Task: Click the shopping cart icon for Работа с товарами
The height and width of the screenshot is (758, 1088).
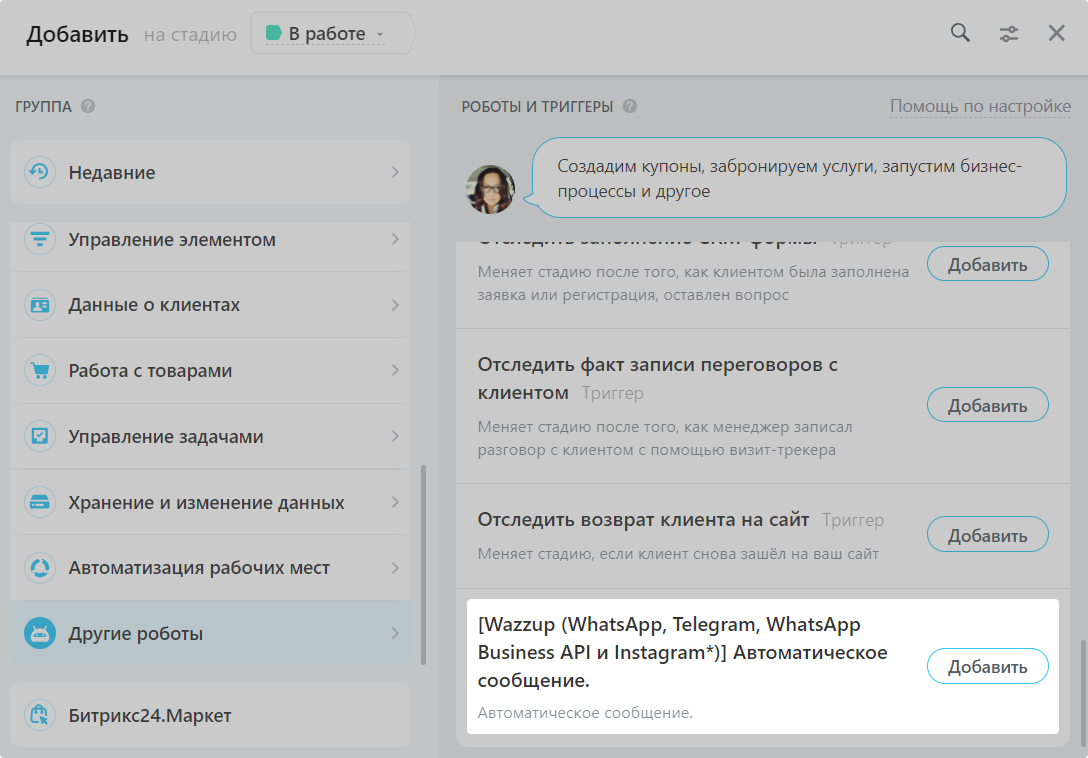Action: (40, 370)
